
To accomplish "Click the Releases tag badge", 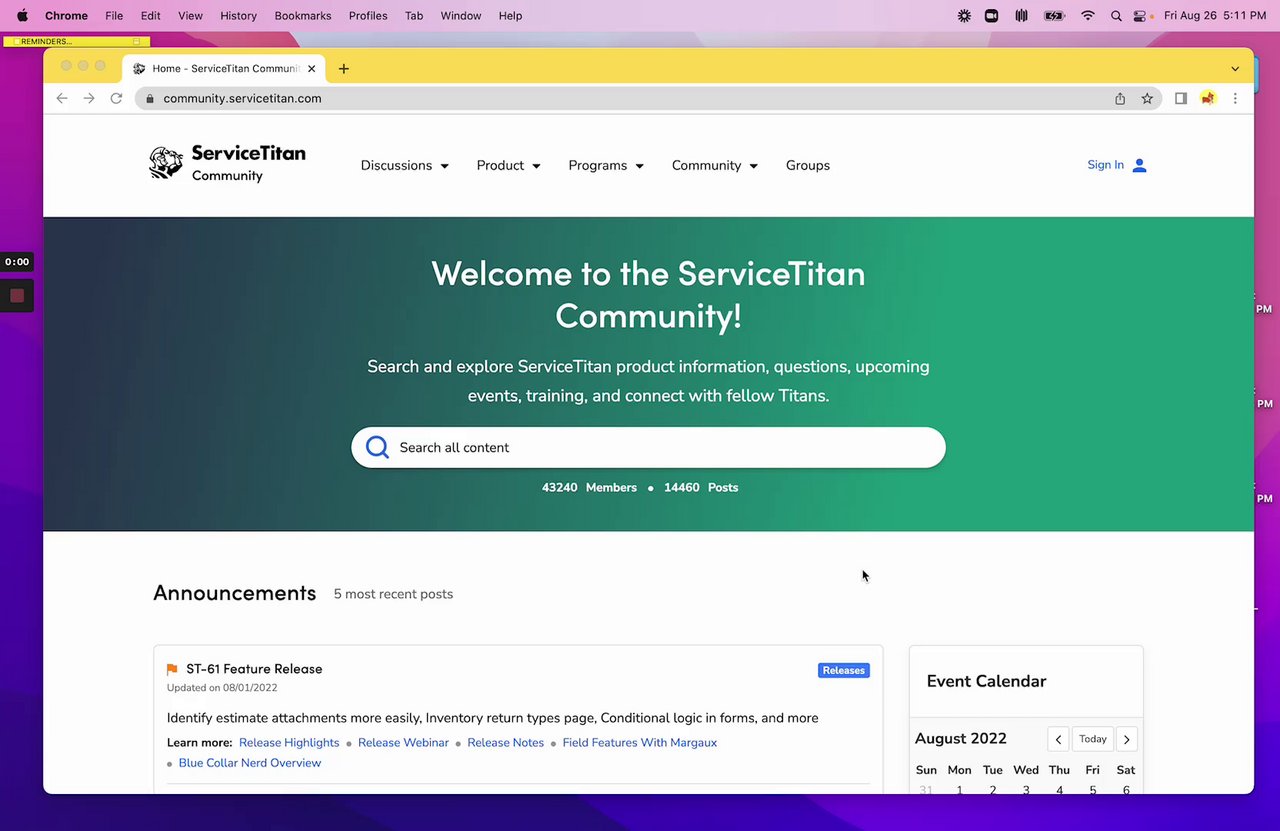I will click(x=844, y=670).
